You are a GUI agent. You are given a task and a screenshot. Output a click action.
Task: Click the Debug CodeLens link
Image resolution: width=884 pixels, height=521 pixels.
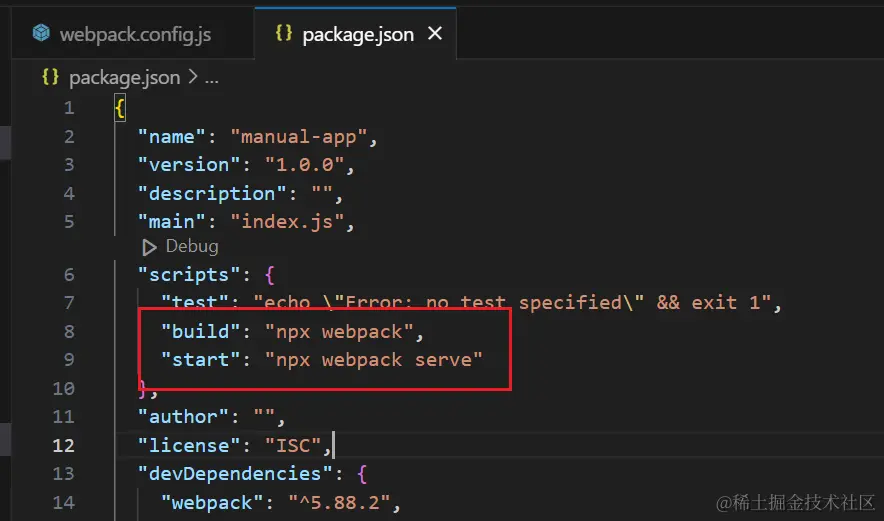(192, 246)
